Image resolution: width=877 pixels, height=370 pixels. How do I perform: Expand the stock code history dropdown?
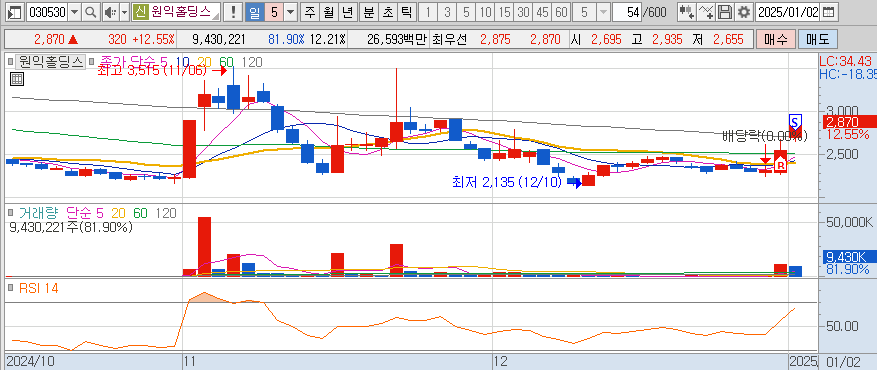click(75, 12)
